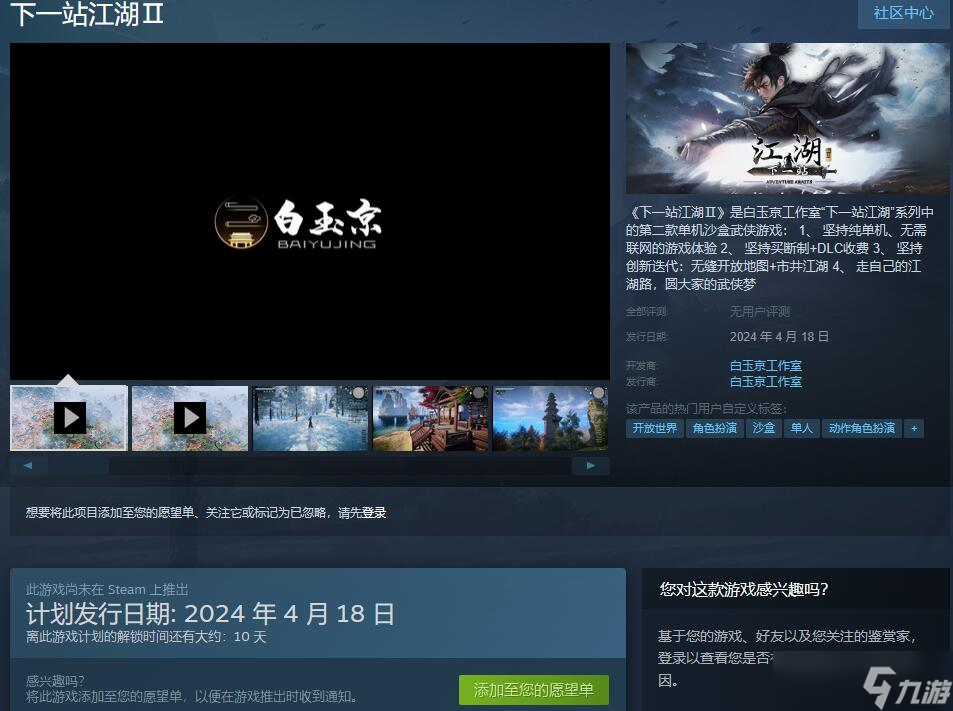Click the left arrow of thumbnail strip
This screenshot has height=711, width=953.
coord(28,465)
